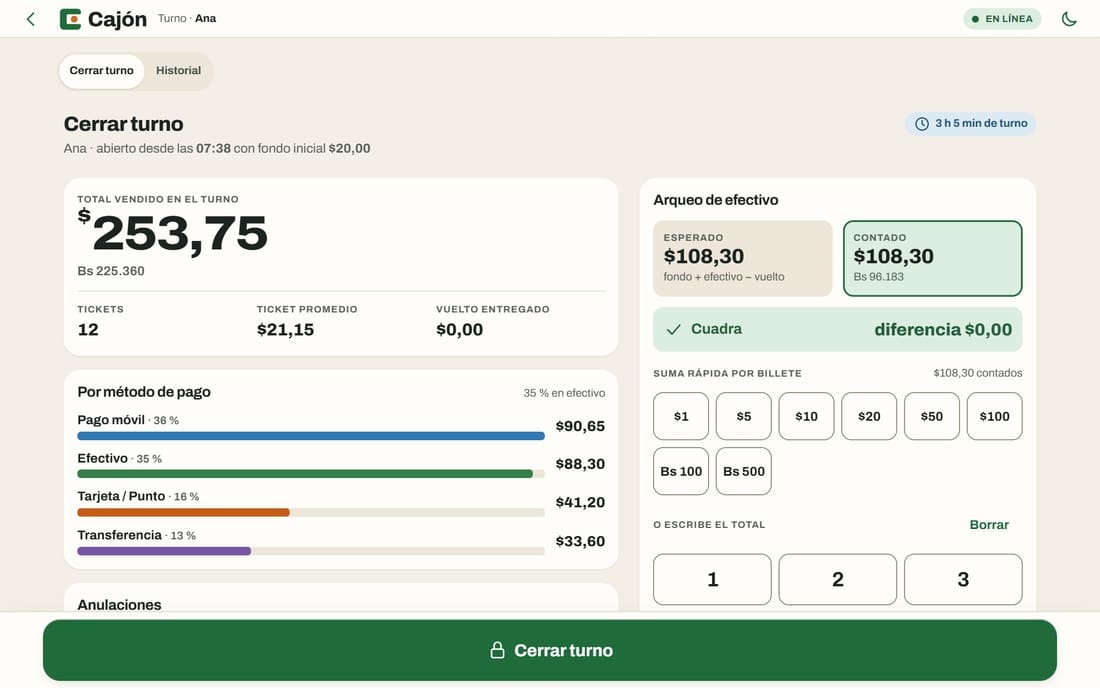The width and height of the screenshot is (1100, 688).
Task: Go back using the left arrow
Action: (x=30, y=19)
